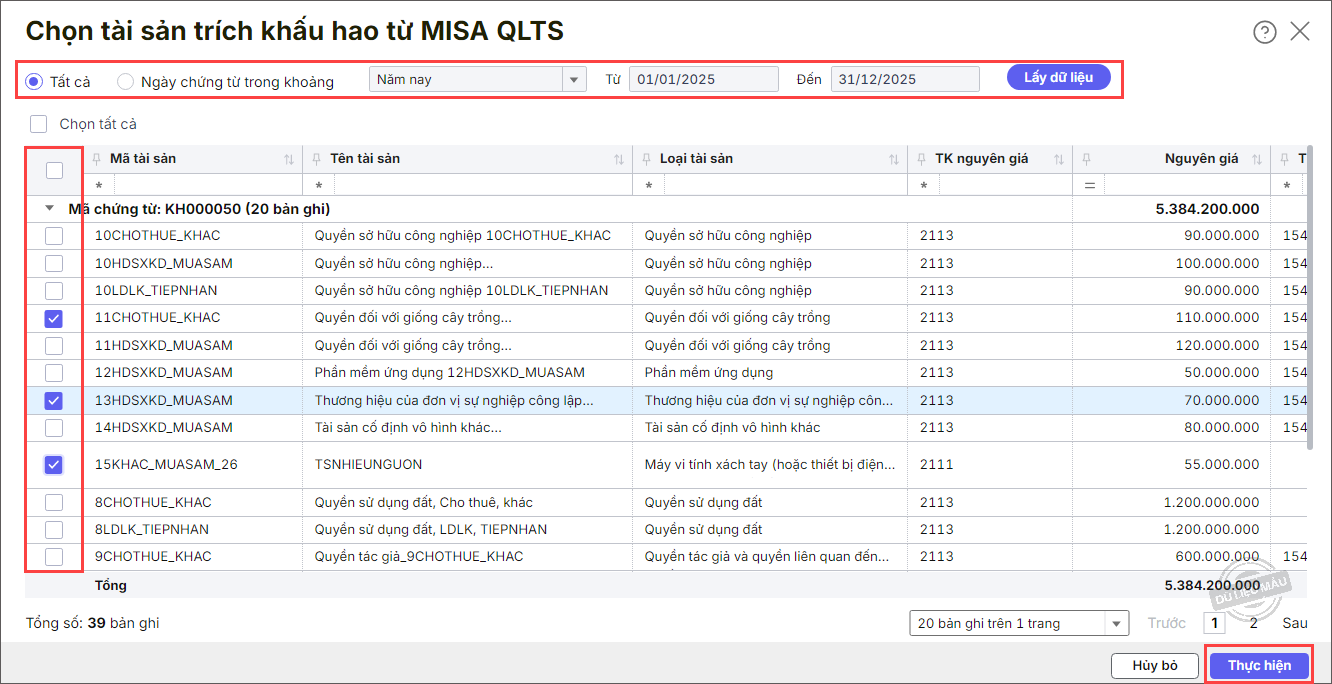Click the Thực hiện button
Image resolution: width=1332 pixels, height=684 pixels.
click(1259, 665)
